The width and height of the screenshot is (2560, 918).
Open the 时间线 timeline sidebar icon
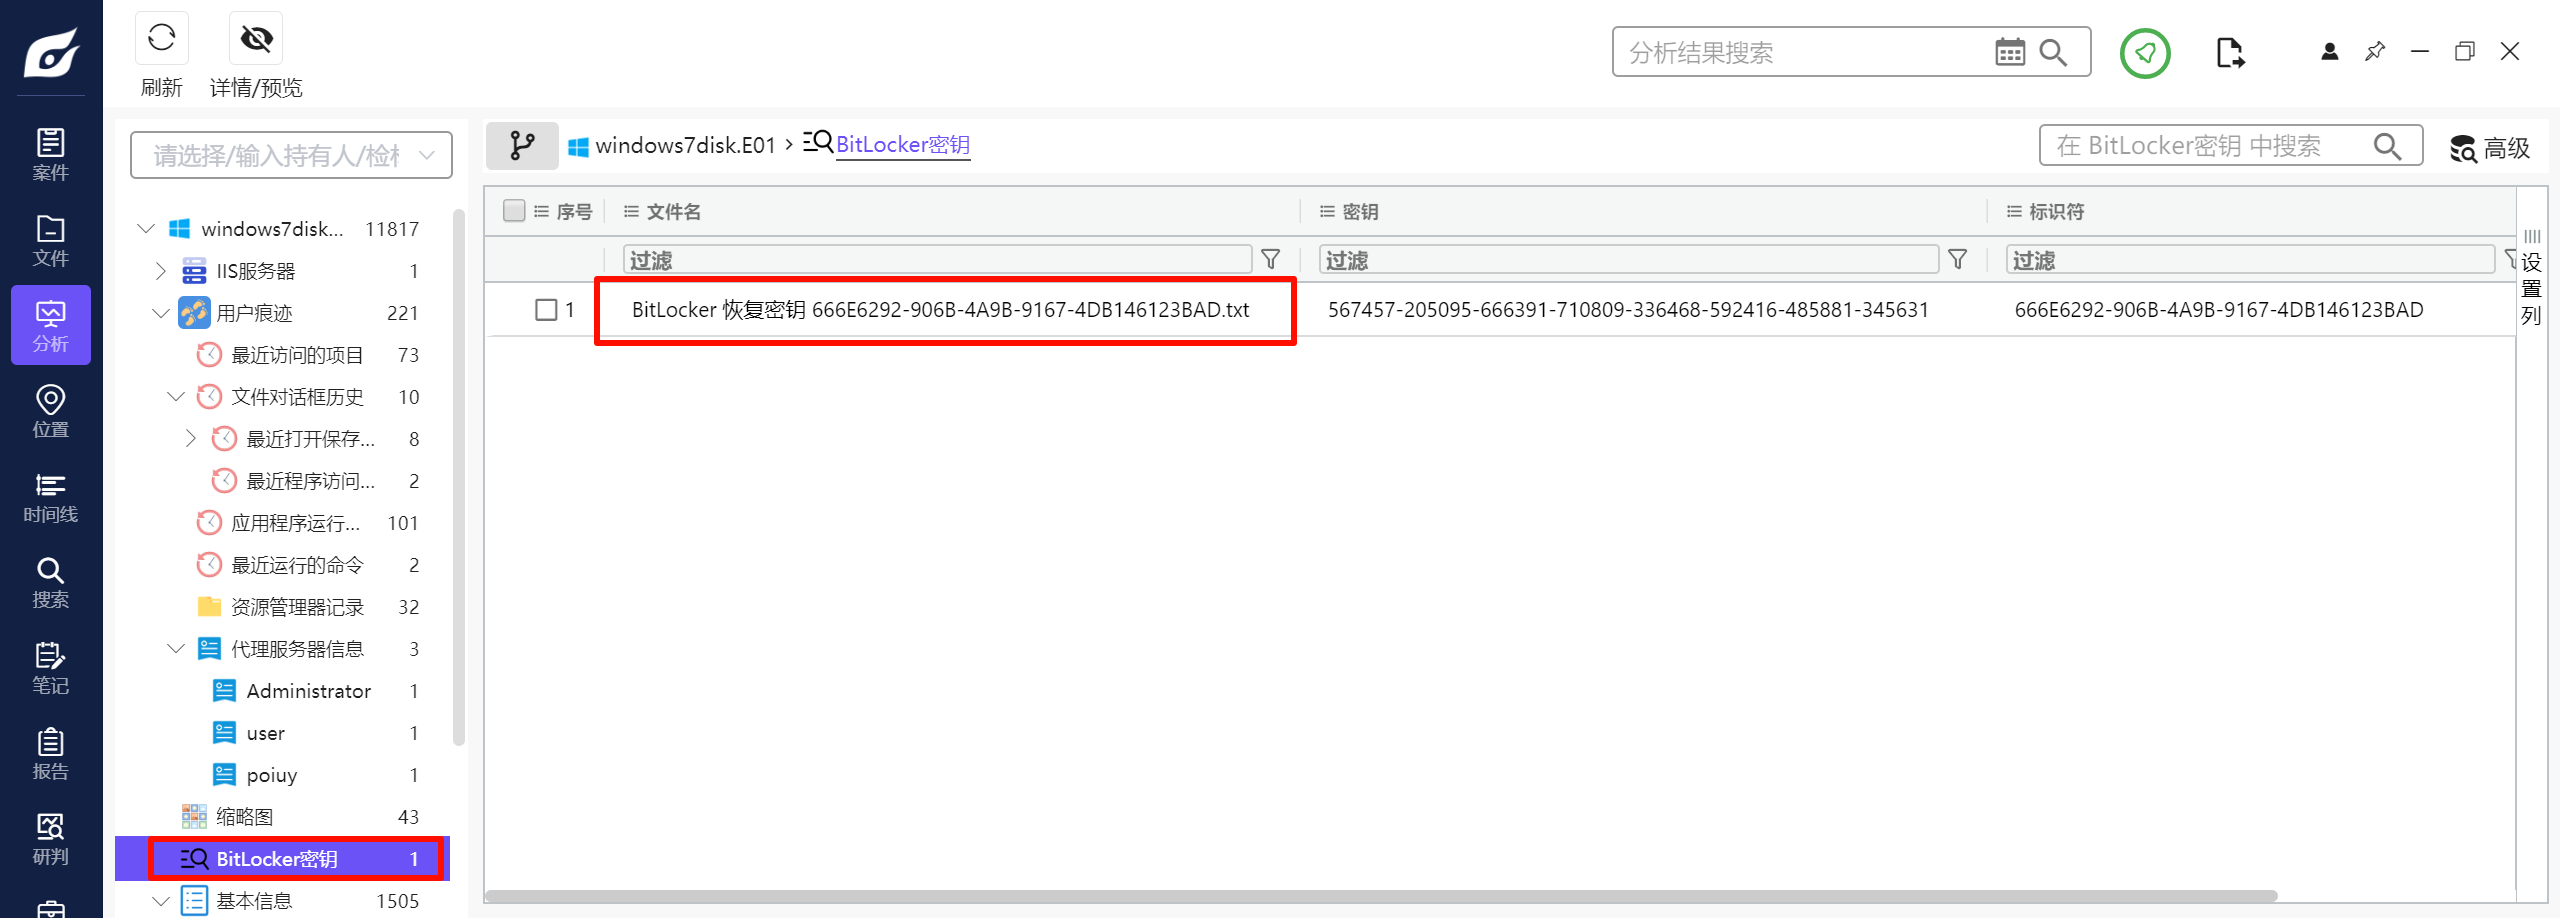51,497
